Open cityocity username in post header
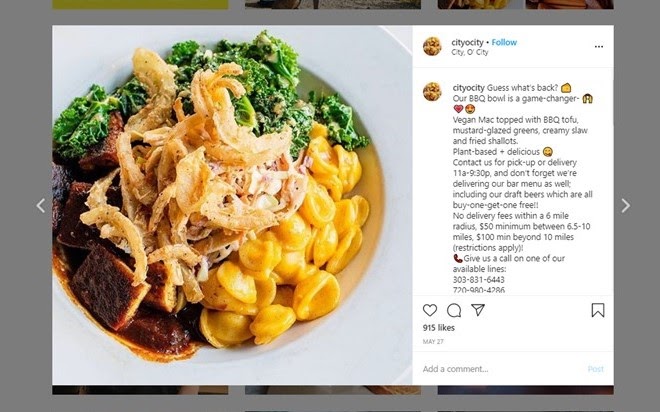This screenshot has height=412, width=660. (467, 43)
